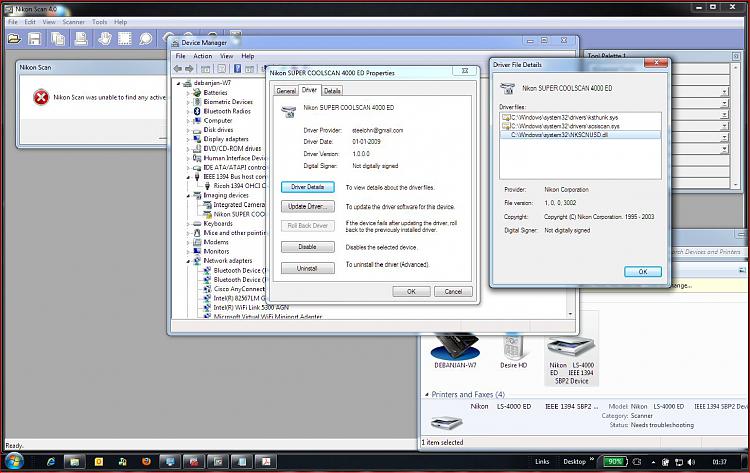
Task: Collapse the Imaging devices node
Action: click(x=188, y=196)
